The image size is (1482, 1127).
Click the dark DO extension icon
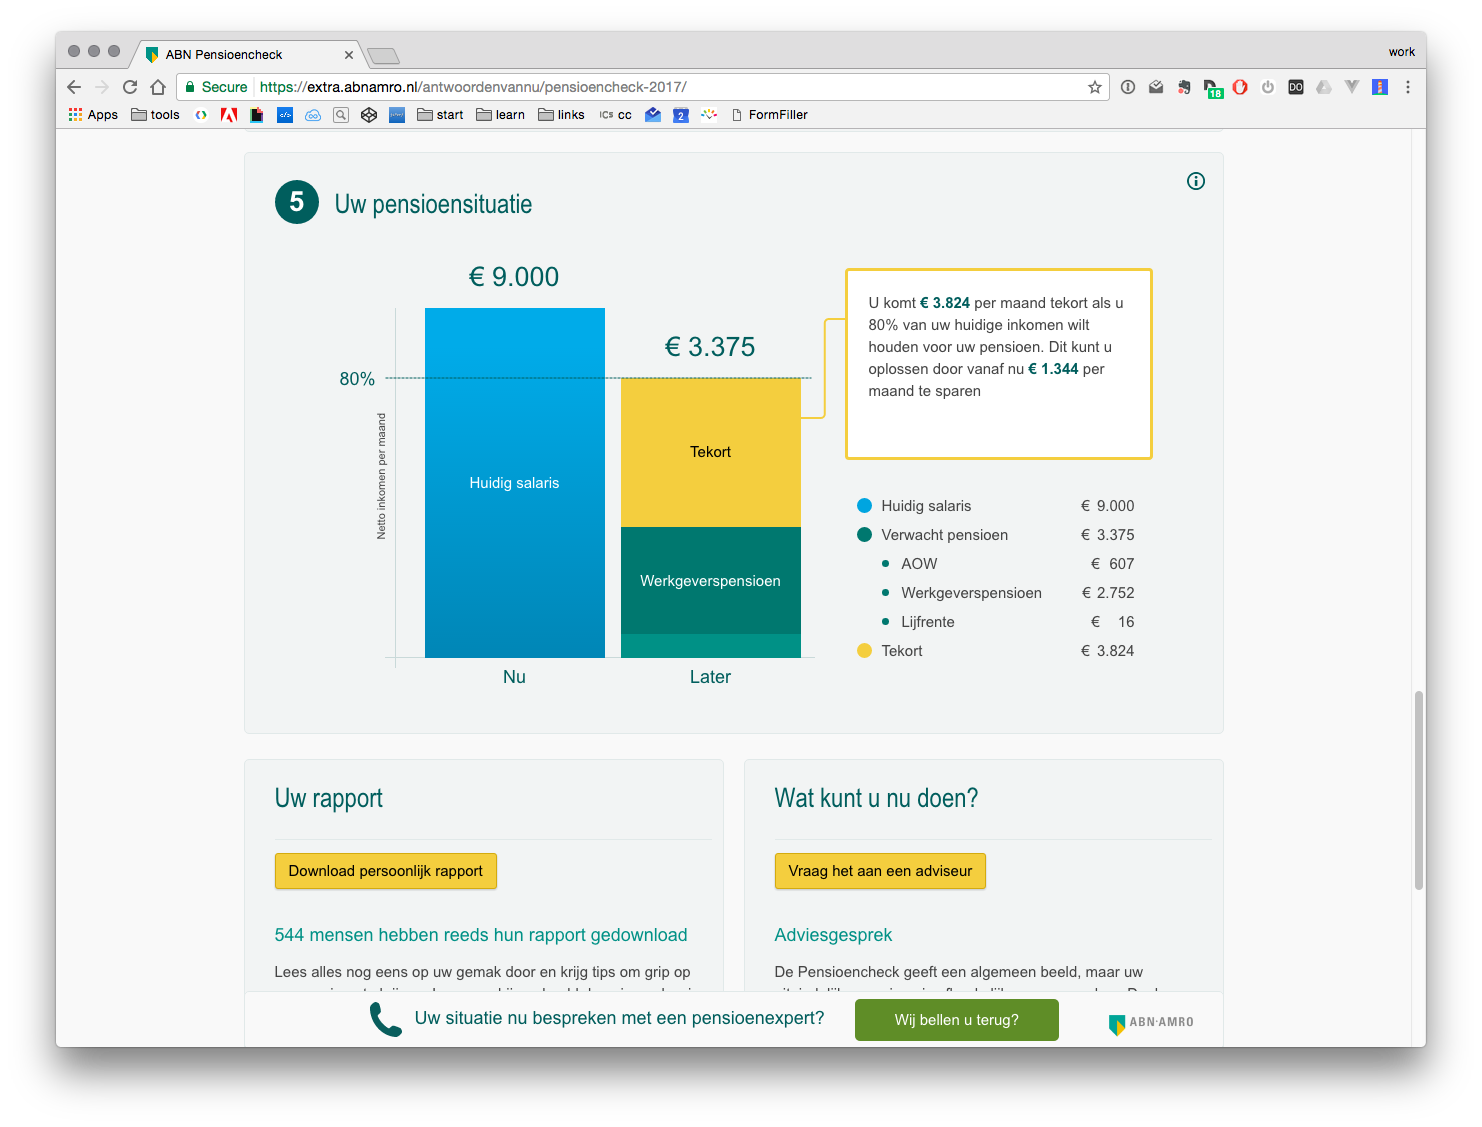coord(1296,87)
